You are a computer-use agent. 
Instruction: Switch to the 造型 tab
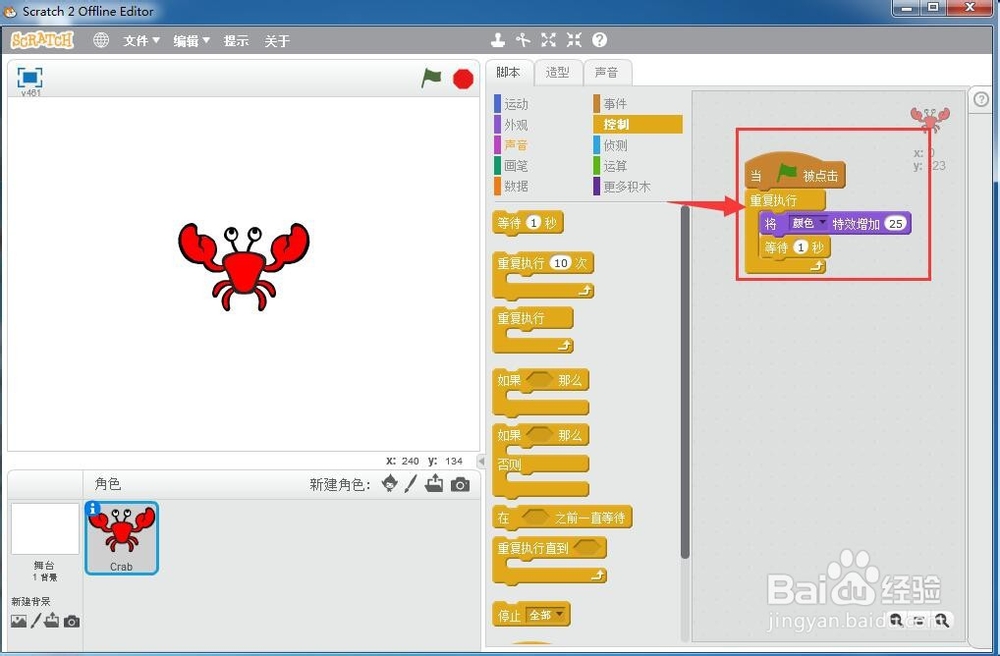[x=558, y=73]
